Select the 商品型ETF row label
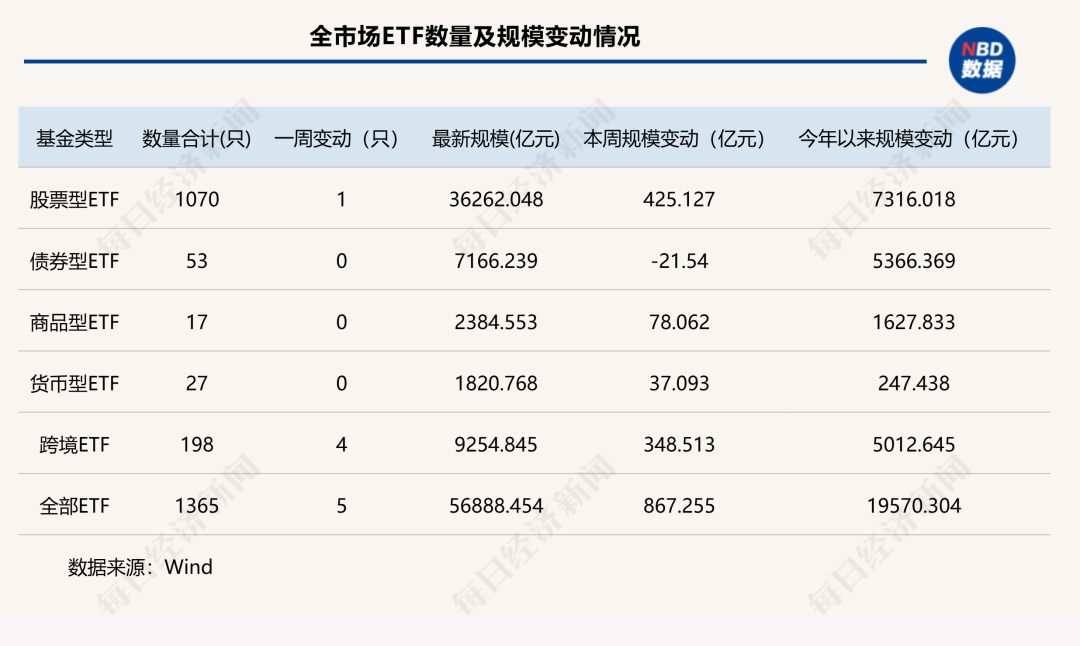Screen dimensions: 1080x646 coord(75,323)
